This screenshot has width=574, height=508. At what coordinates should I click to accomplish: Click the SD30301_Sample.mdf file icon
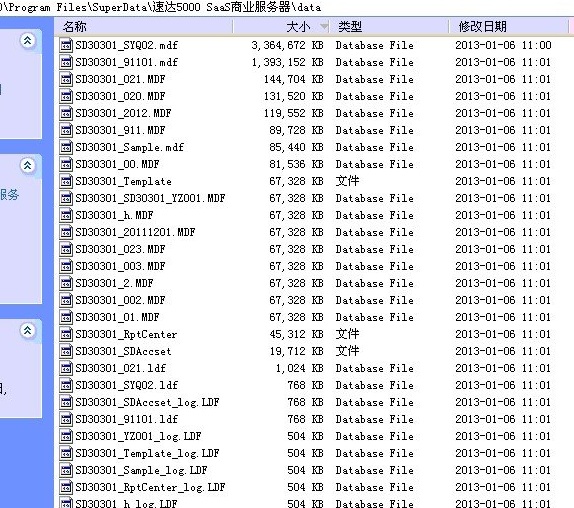pos(66,147)
